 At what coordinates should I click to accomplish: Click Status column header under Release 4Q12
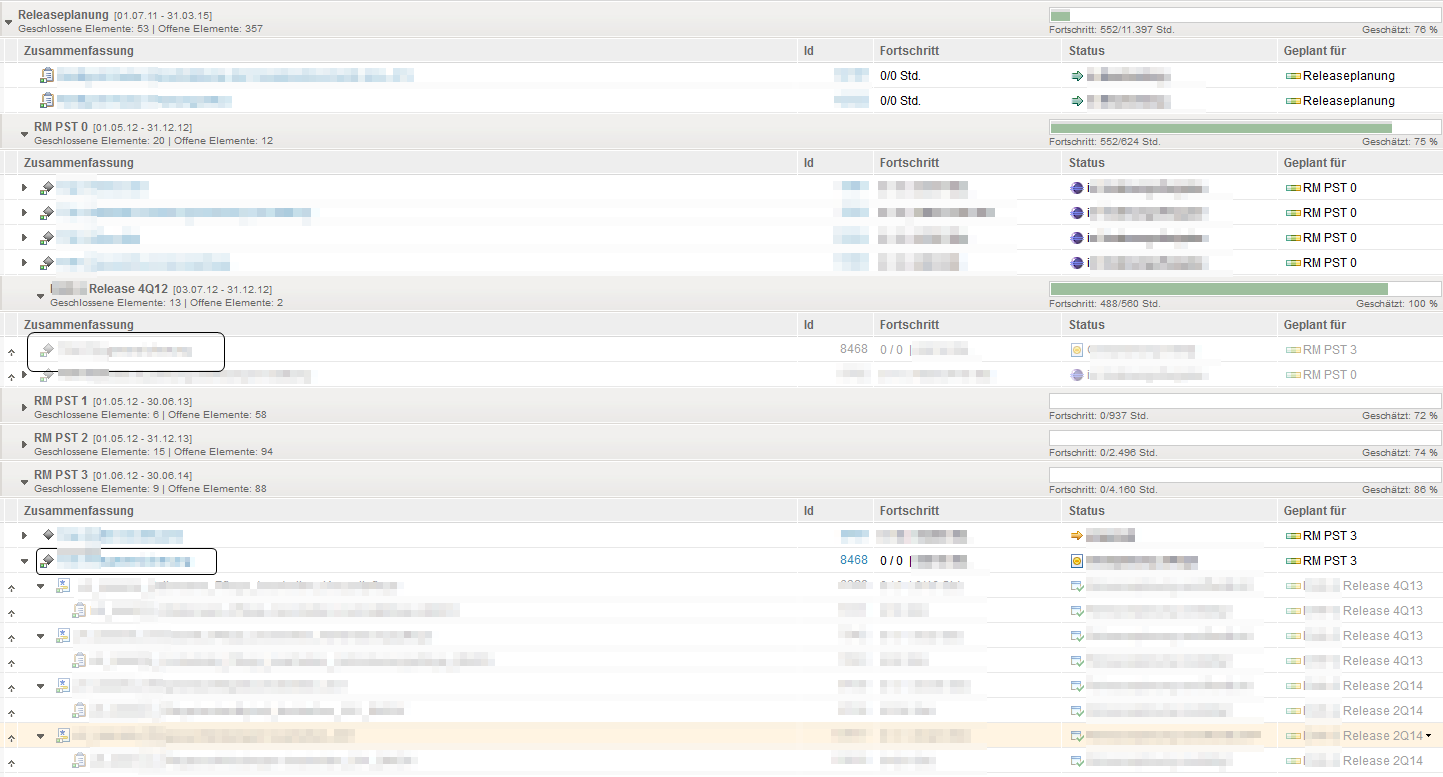(x=1087, y=325)
